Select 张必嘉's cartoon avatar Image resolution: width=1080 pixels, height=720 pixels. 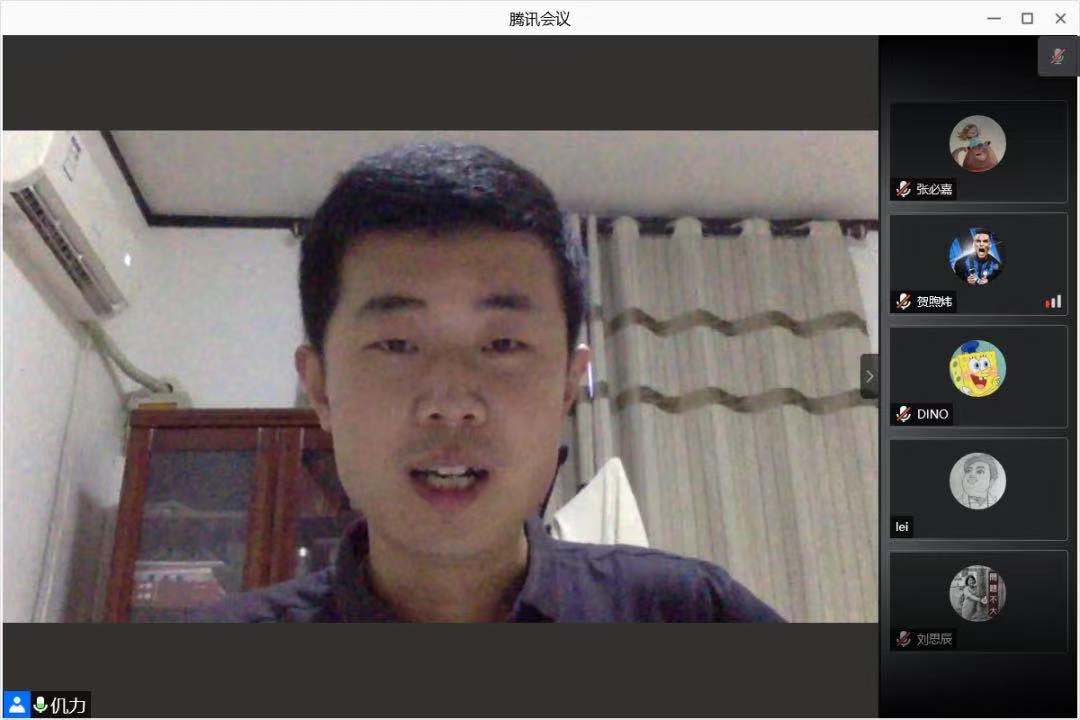(x=977, y=144)
